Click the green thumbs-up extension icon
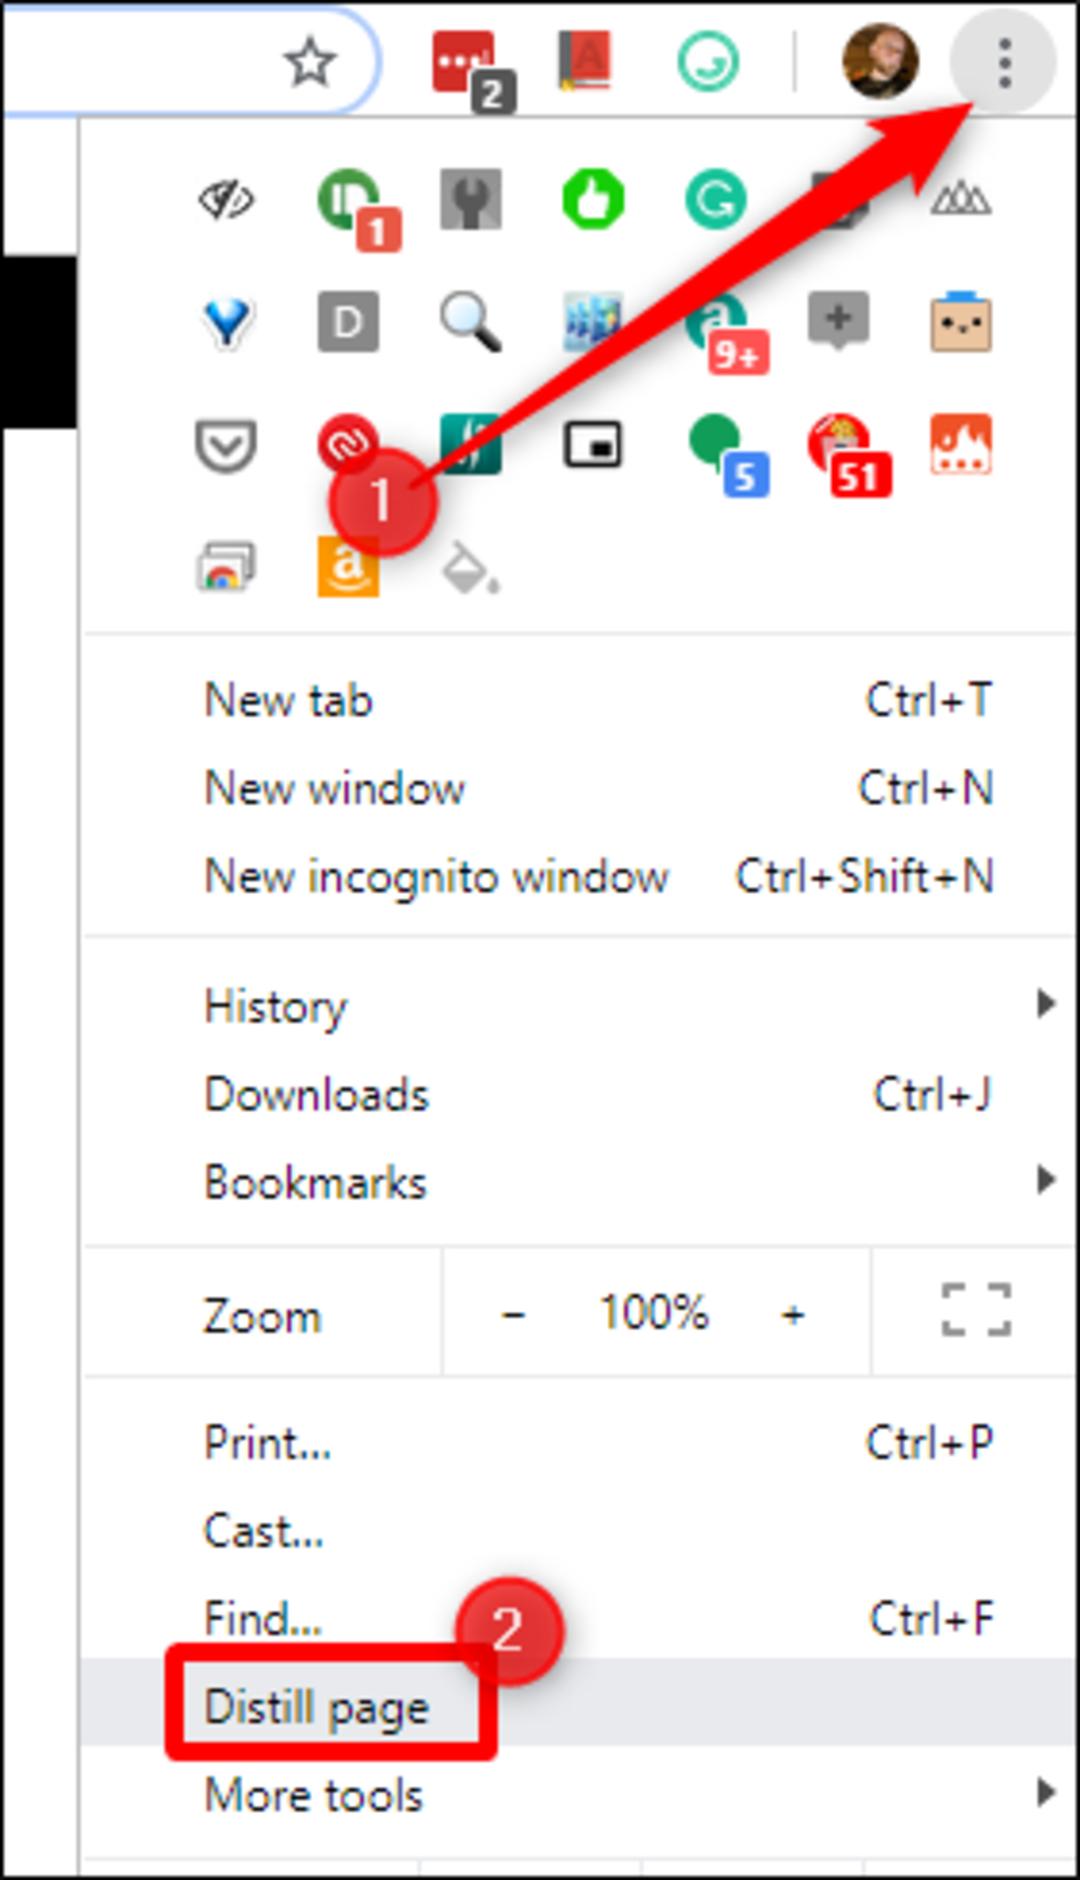Viewport: 1080px width, 1880px height. [593, 199]
